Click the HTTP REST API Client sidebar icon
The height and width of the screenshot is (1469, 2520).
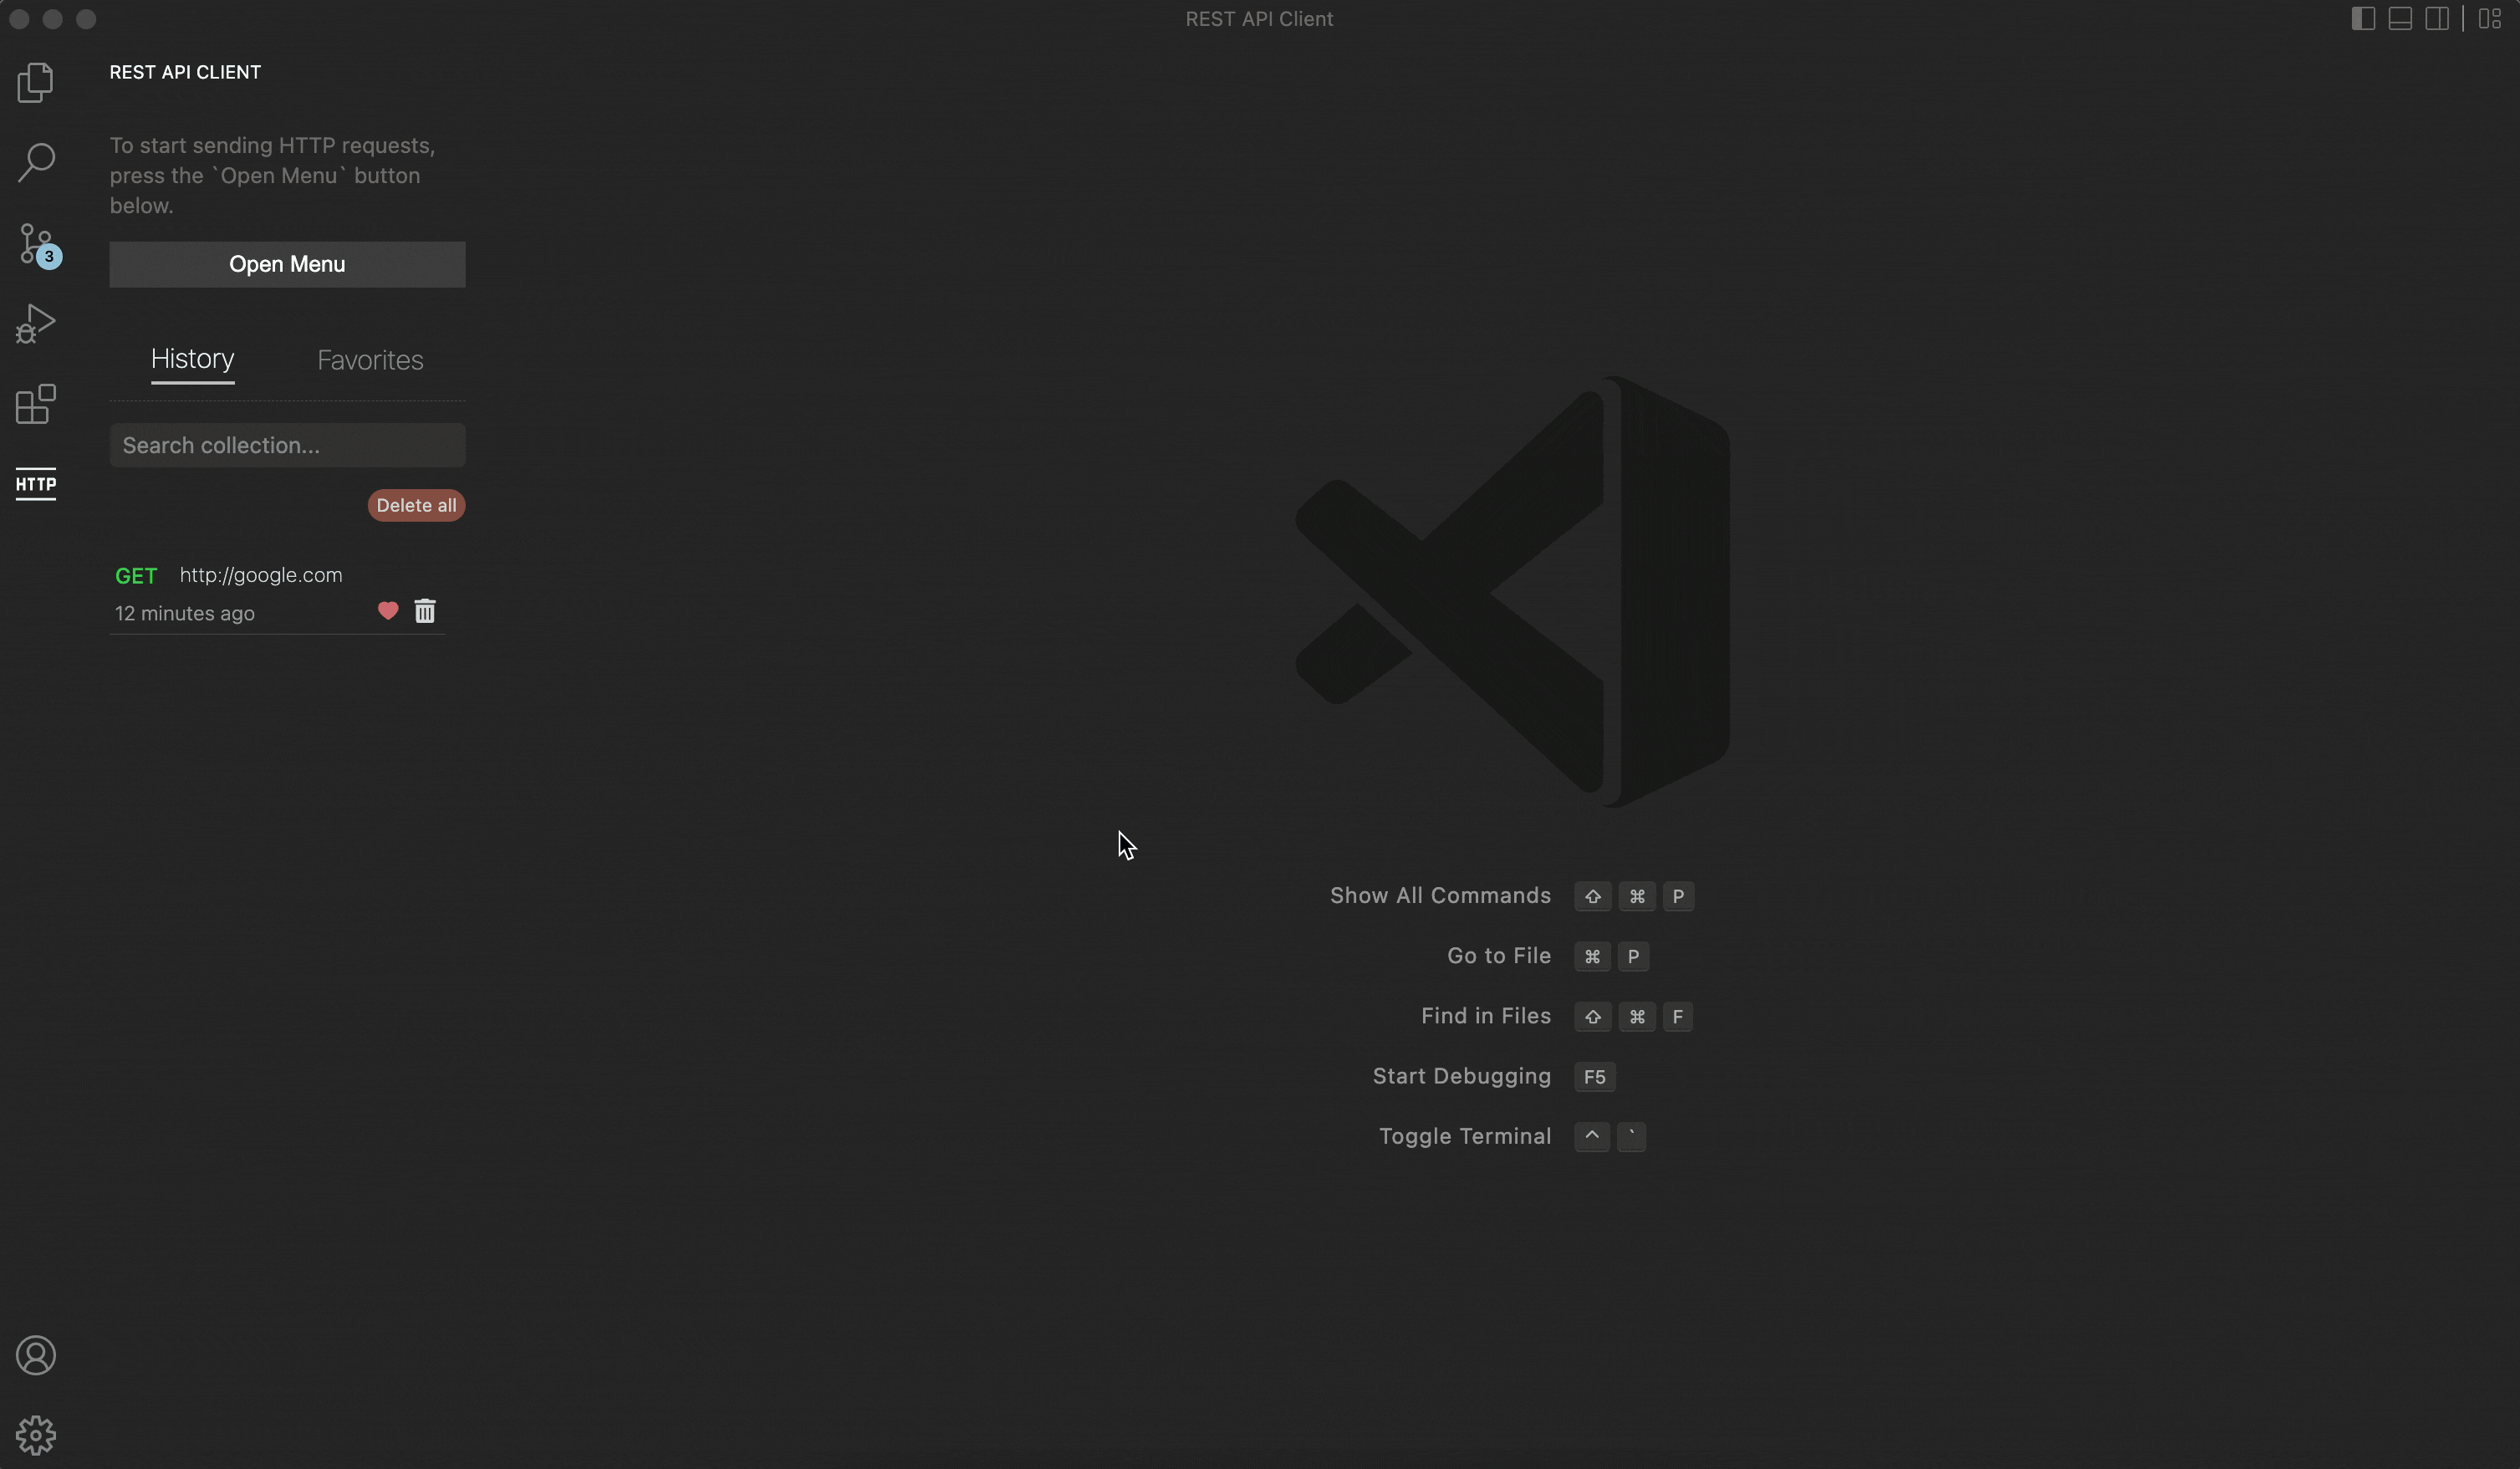(x=35, y=484)
